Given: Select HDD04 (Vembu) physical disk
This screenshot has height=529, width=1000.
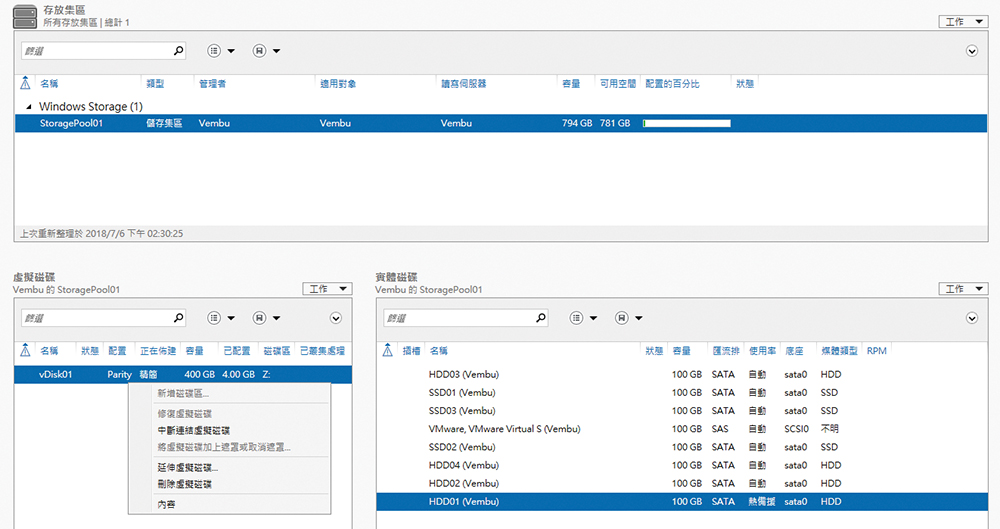Looking at the screenshot, I should point(682,465).
